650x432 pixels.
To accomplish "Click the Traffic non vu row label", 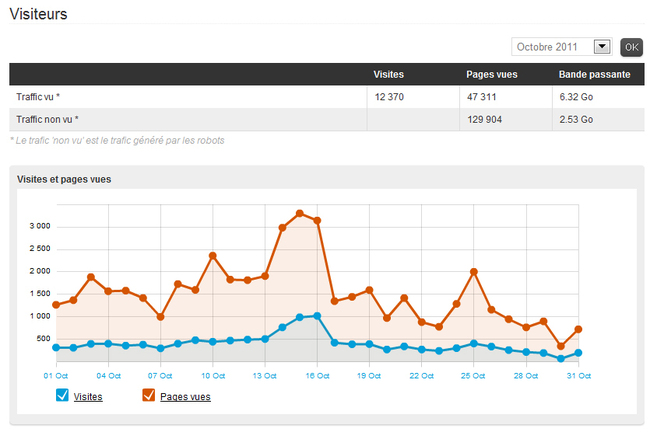I will point(47,119).
